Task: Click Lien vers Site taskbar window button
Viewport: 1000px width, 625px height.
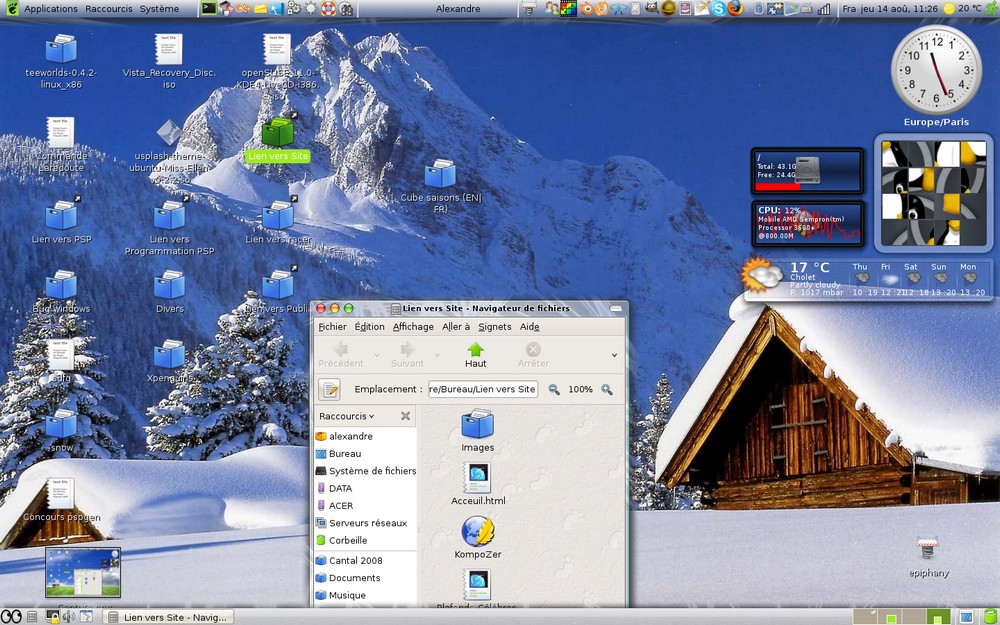Action: coord(168,617)
